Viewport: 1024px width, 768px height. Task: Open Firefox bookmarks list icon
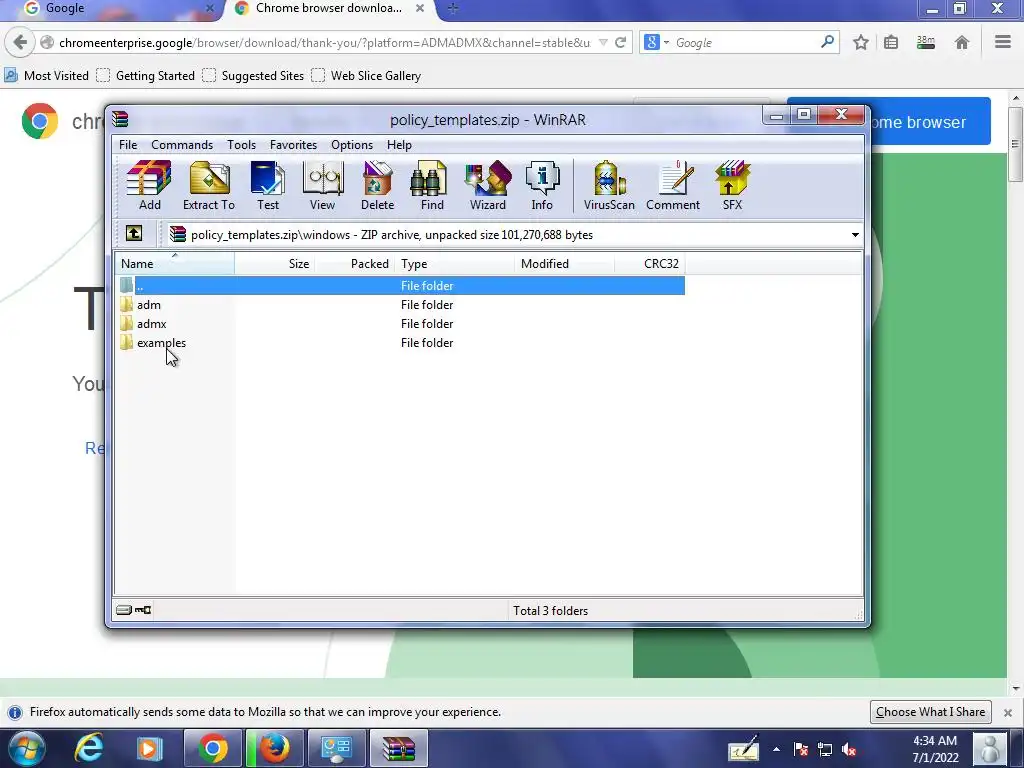pos(891,42)
